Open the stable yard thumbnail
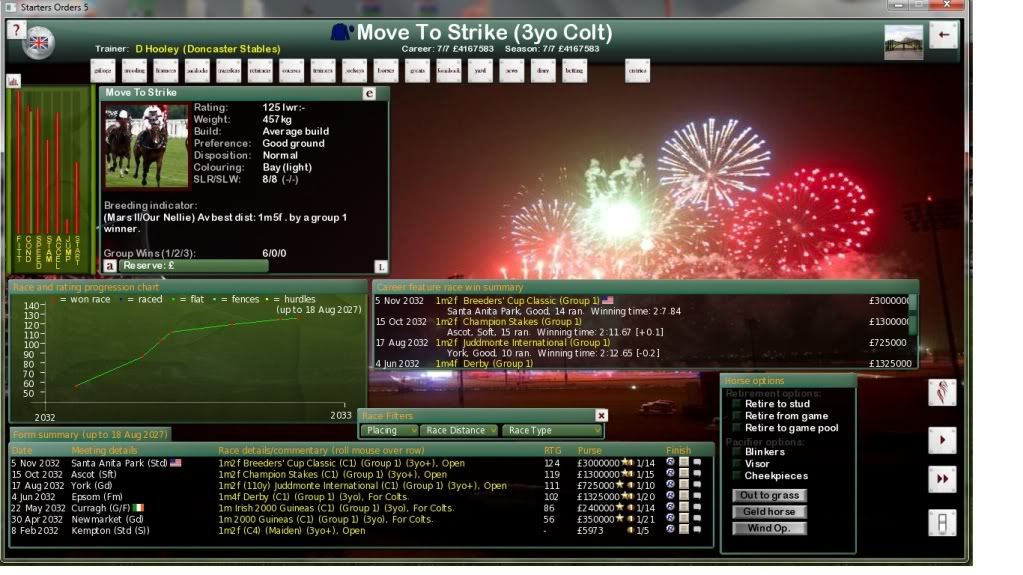The image size is (1023, 575). [904, 42]
